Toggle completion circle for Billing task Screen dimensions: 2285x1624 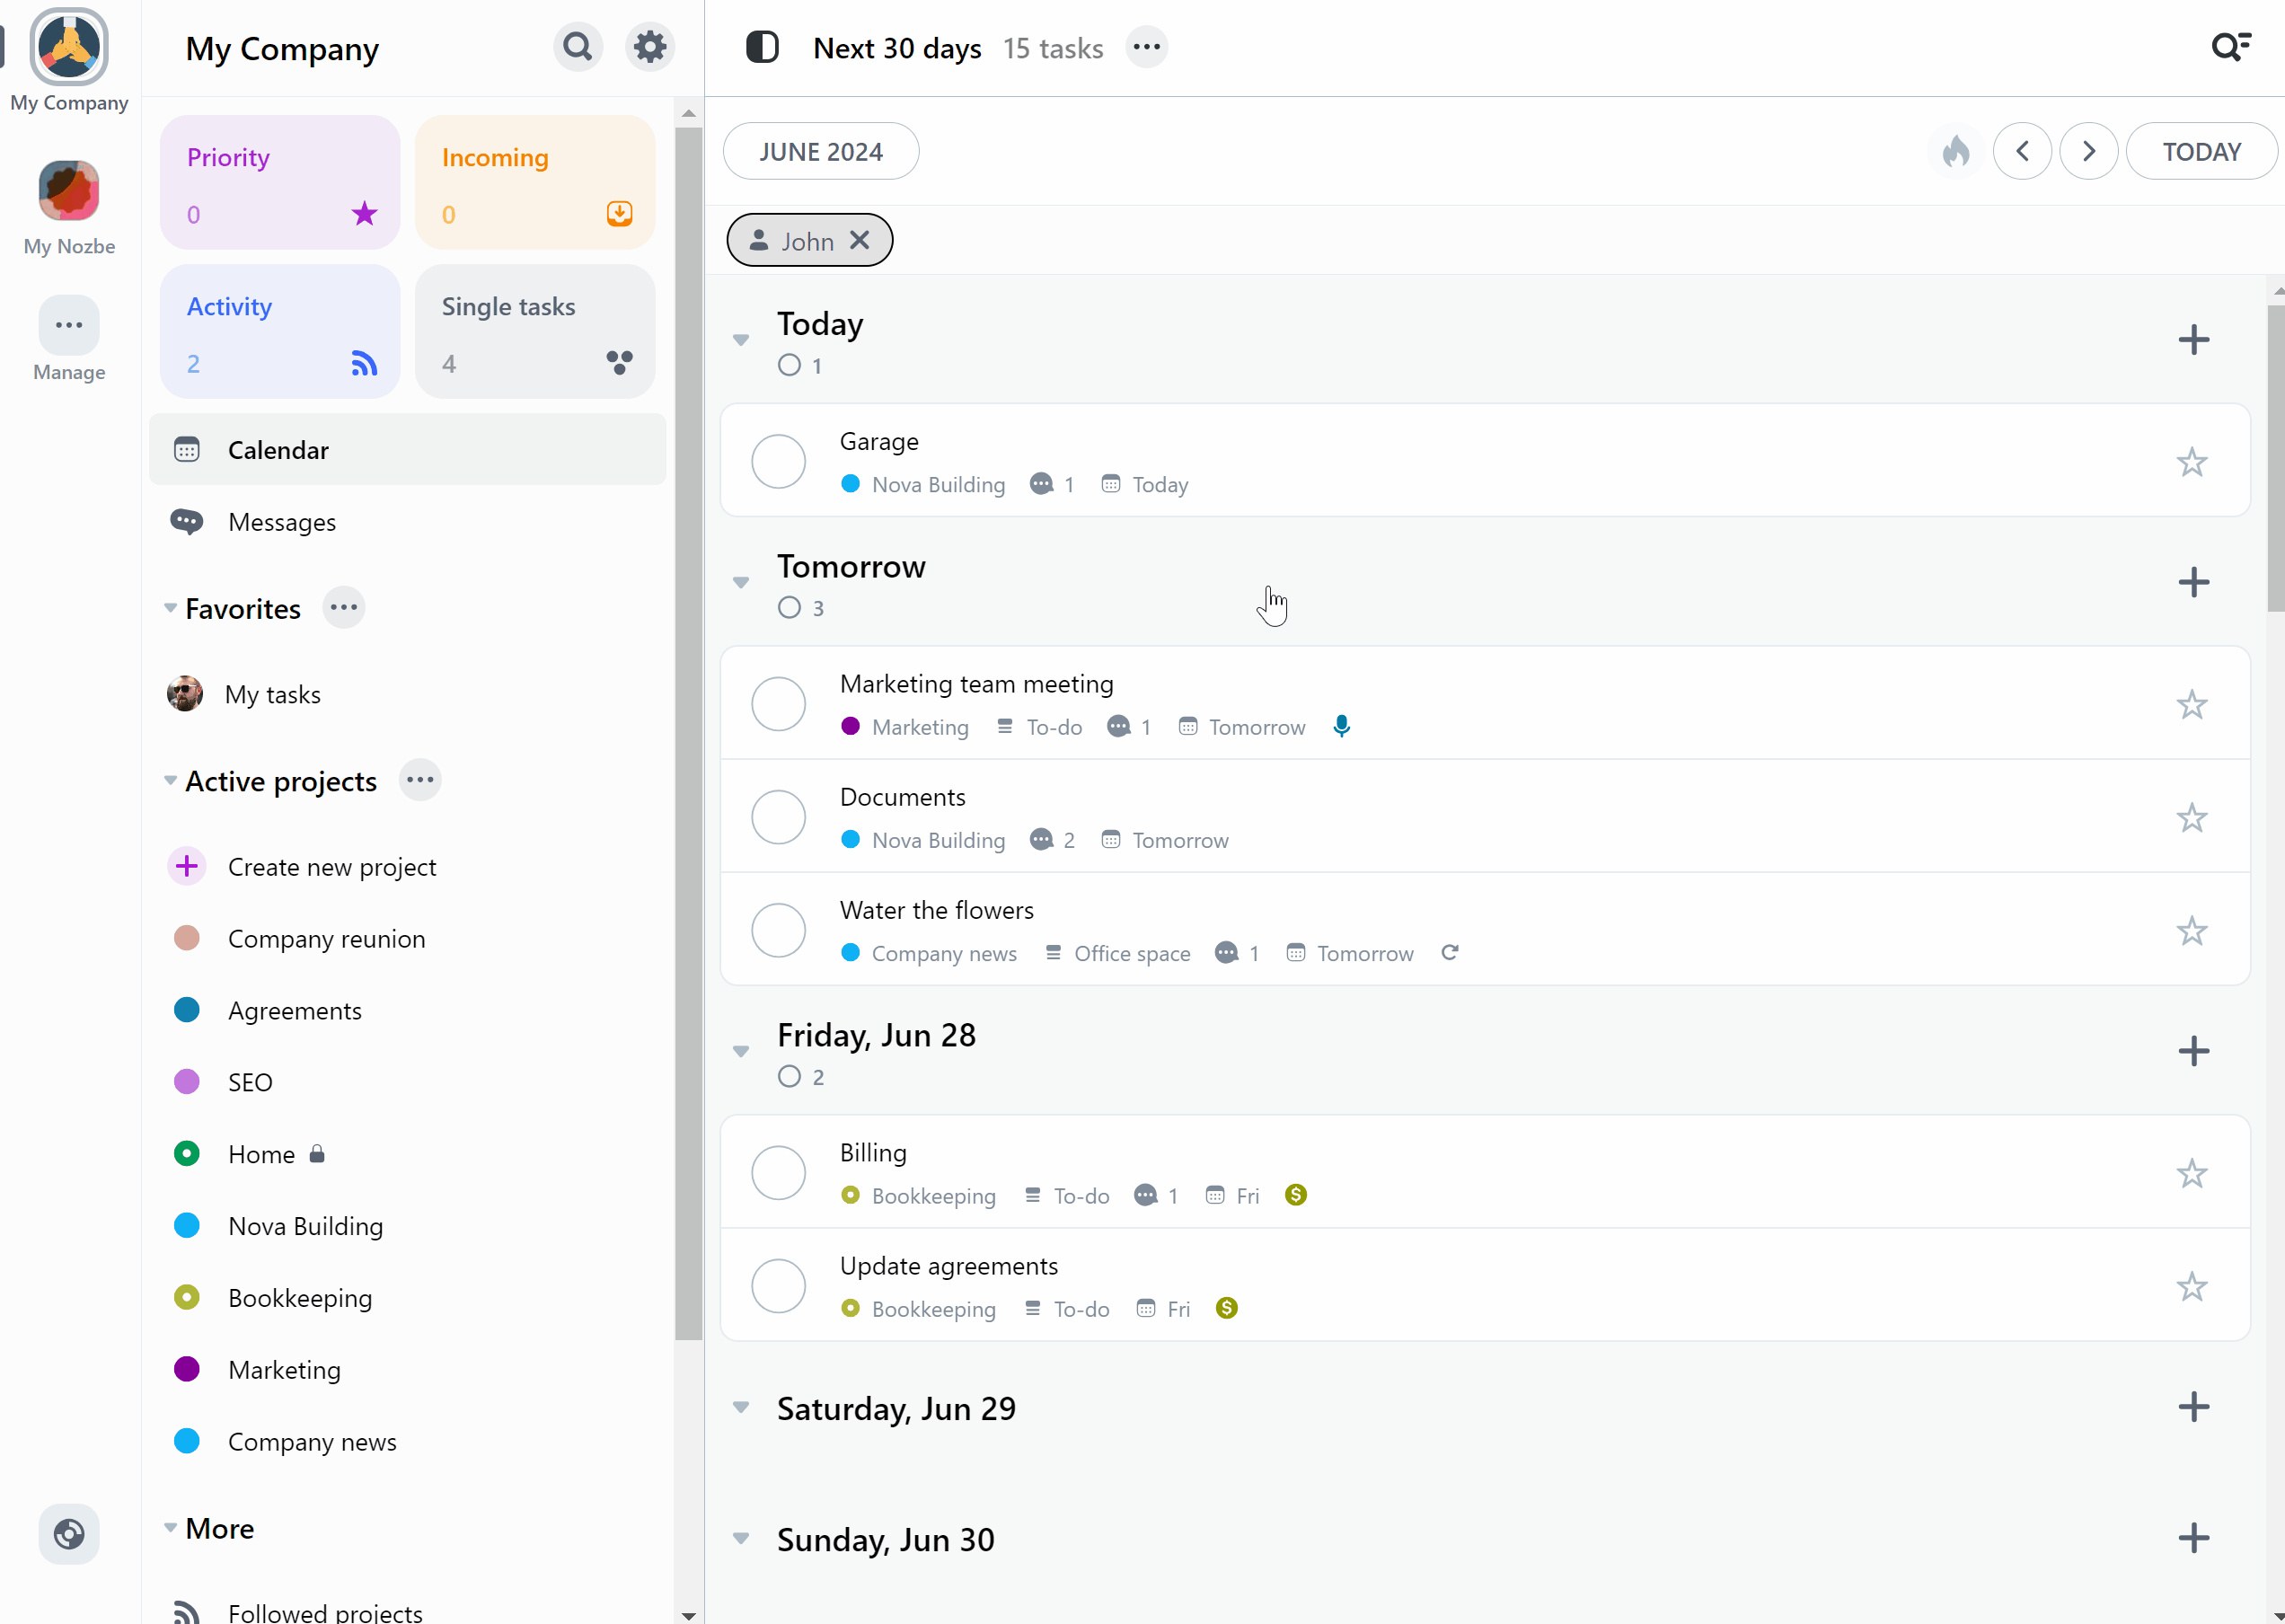[779, 1172]
